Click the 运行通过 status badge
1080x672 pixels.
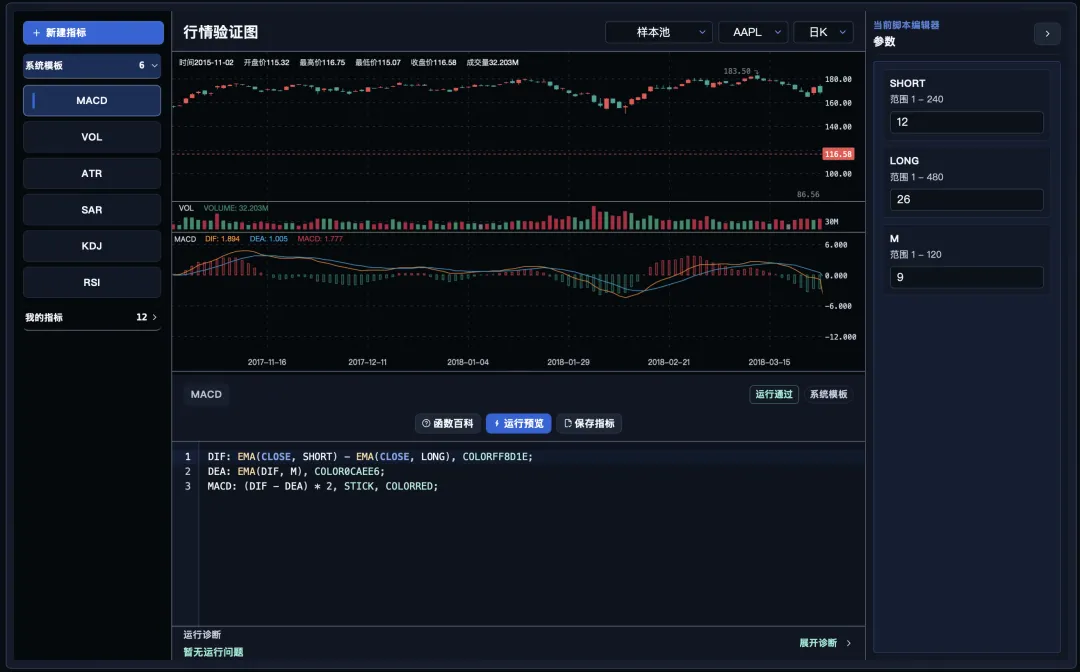[773, 395]
